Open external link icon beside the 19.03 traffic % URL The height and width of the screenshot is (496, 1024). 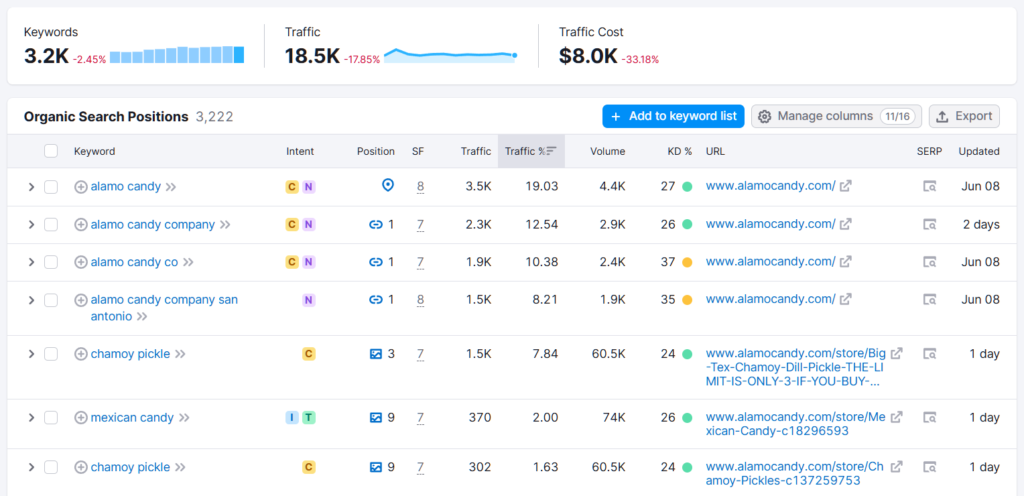pyautogui.click(x=846, y=186)
